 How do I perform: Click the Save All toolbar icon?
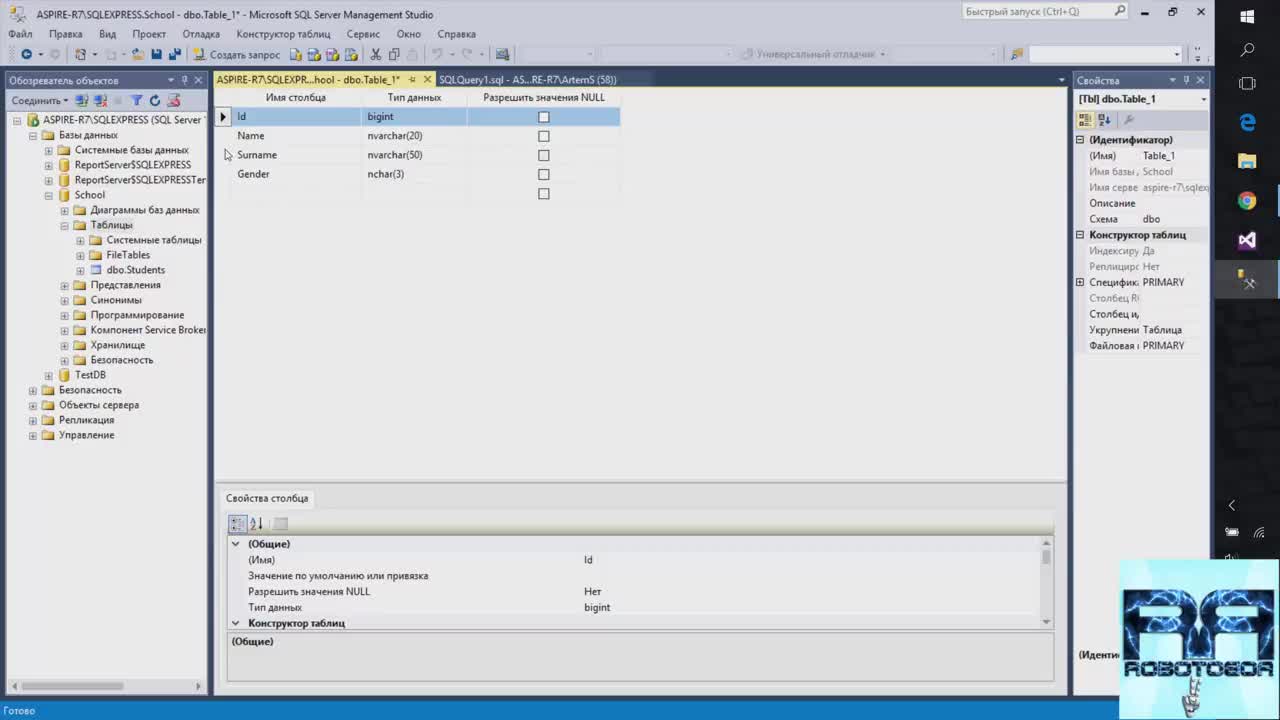click(174, 54)
